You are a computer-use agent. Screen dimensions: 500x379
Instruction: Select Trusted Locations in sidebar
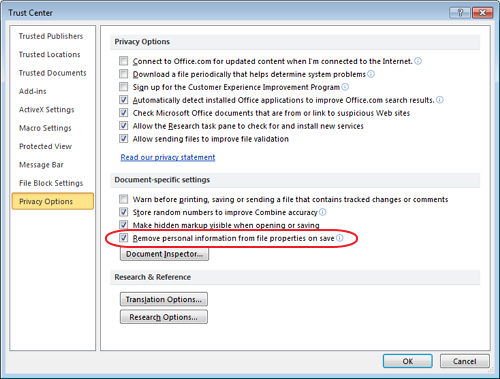coord(50,54)
